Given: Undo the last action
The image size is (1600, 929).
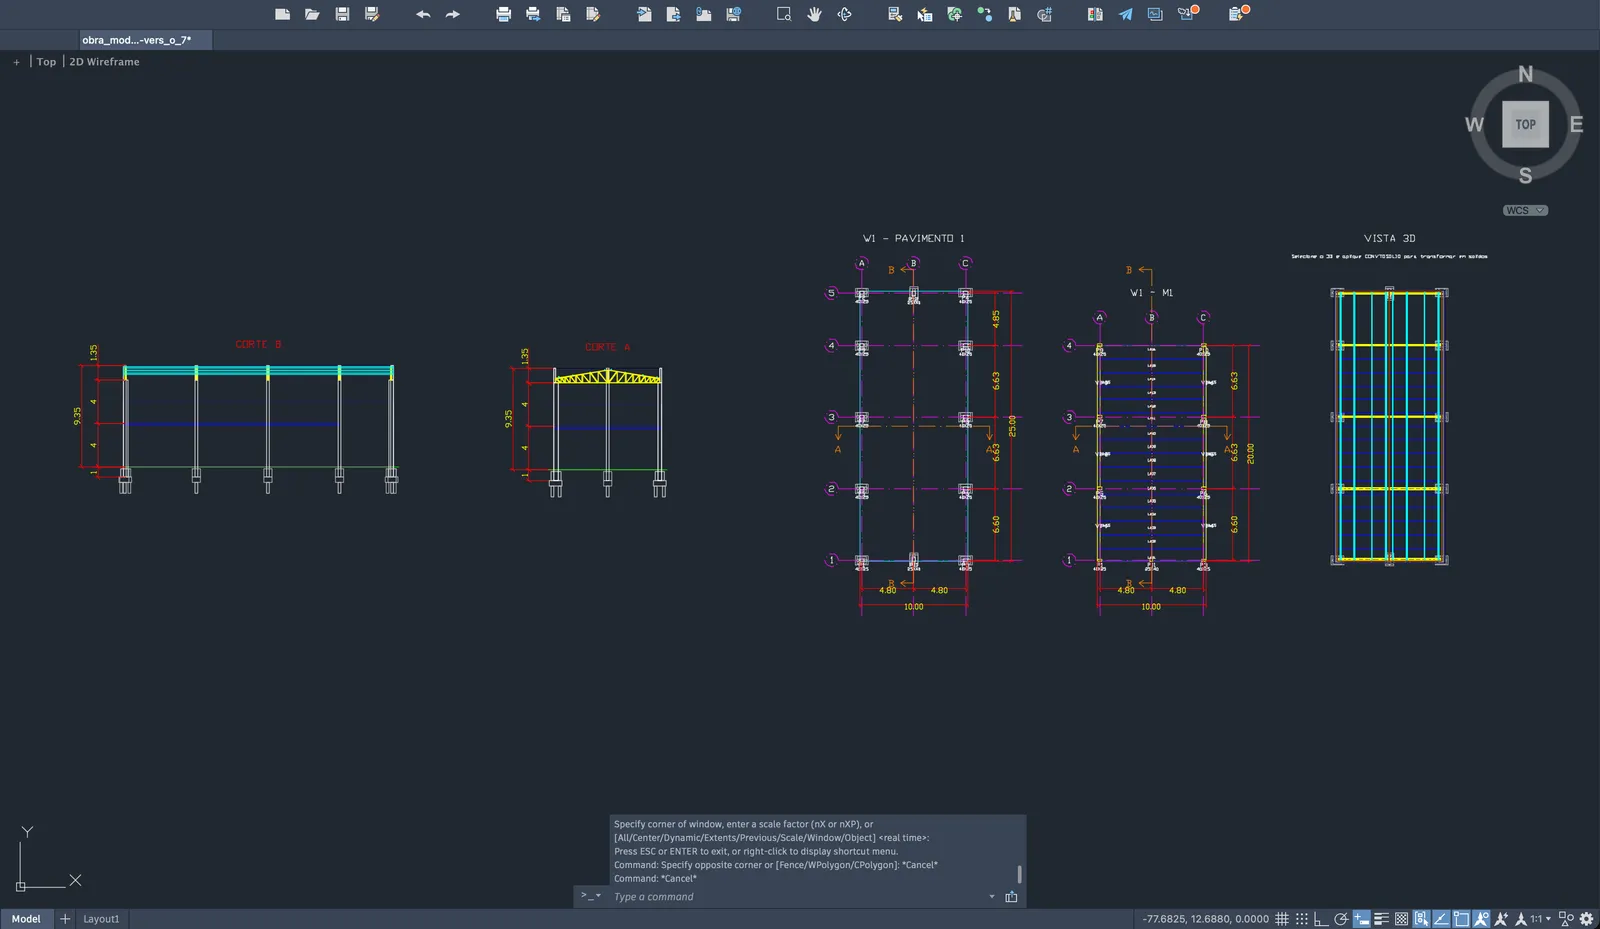Looking at the screenshot, I should pyautogui.click(x=423, y=14).
